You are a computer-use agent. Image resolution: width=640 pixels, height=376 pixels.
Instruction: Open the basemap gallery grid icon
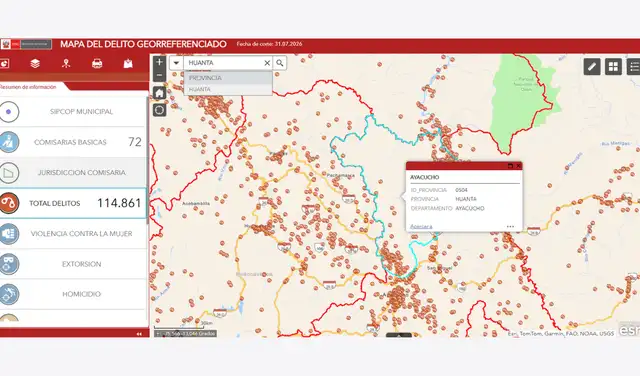click(x=613, y=67)
